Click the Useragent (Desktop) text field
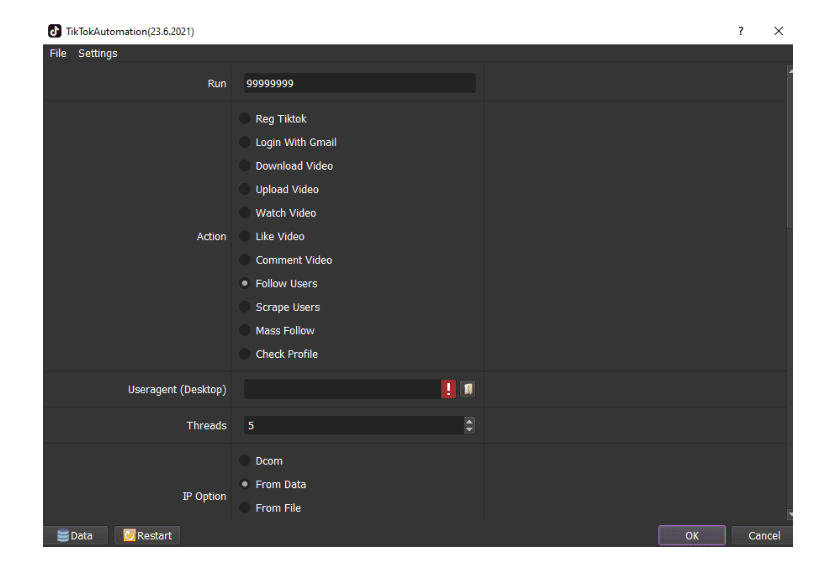The height and width of the screenshot is (562, 818). point(342,389)
